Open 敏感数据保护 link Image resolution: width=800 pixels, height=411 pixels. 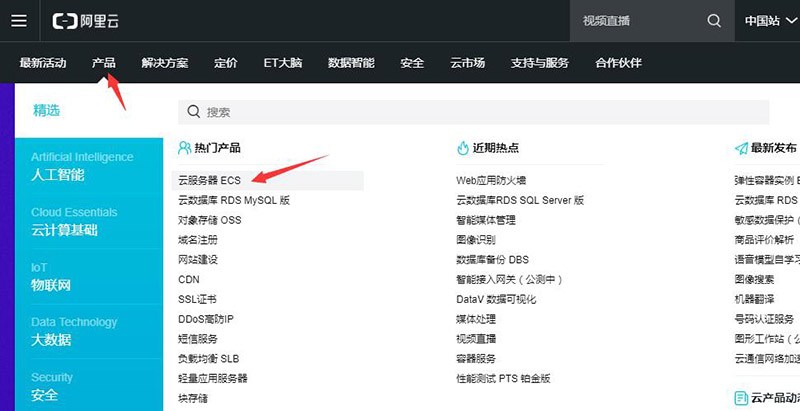(x=767, y=220)
